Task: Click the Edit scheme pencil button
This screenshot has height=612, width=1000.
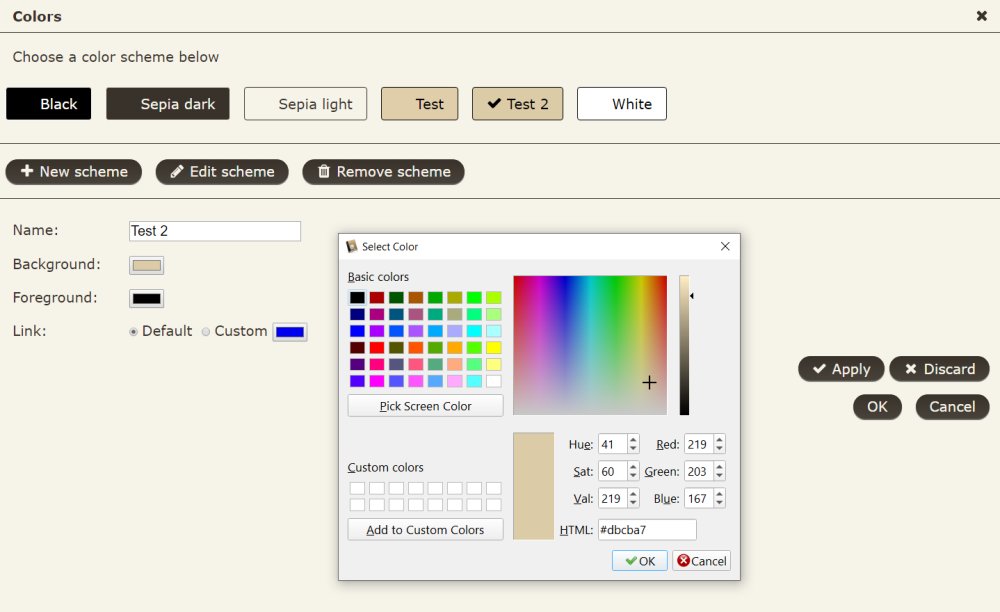Action: pos(222,171)
